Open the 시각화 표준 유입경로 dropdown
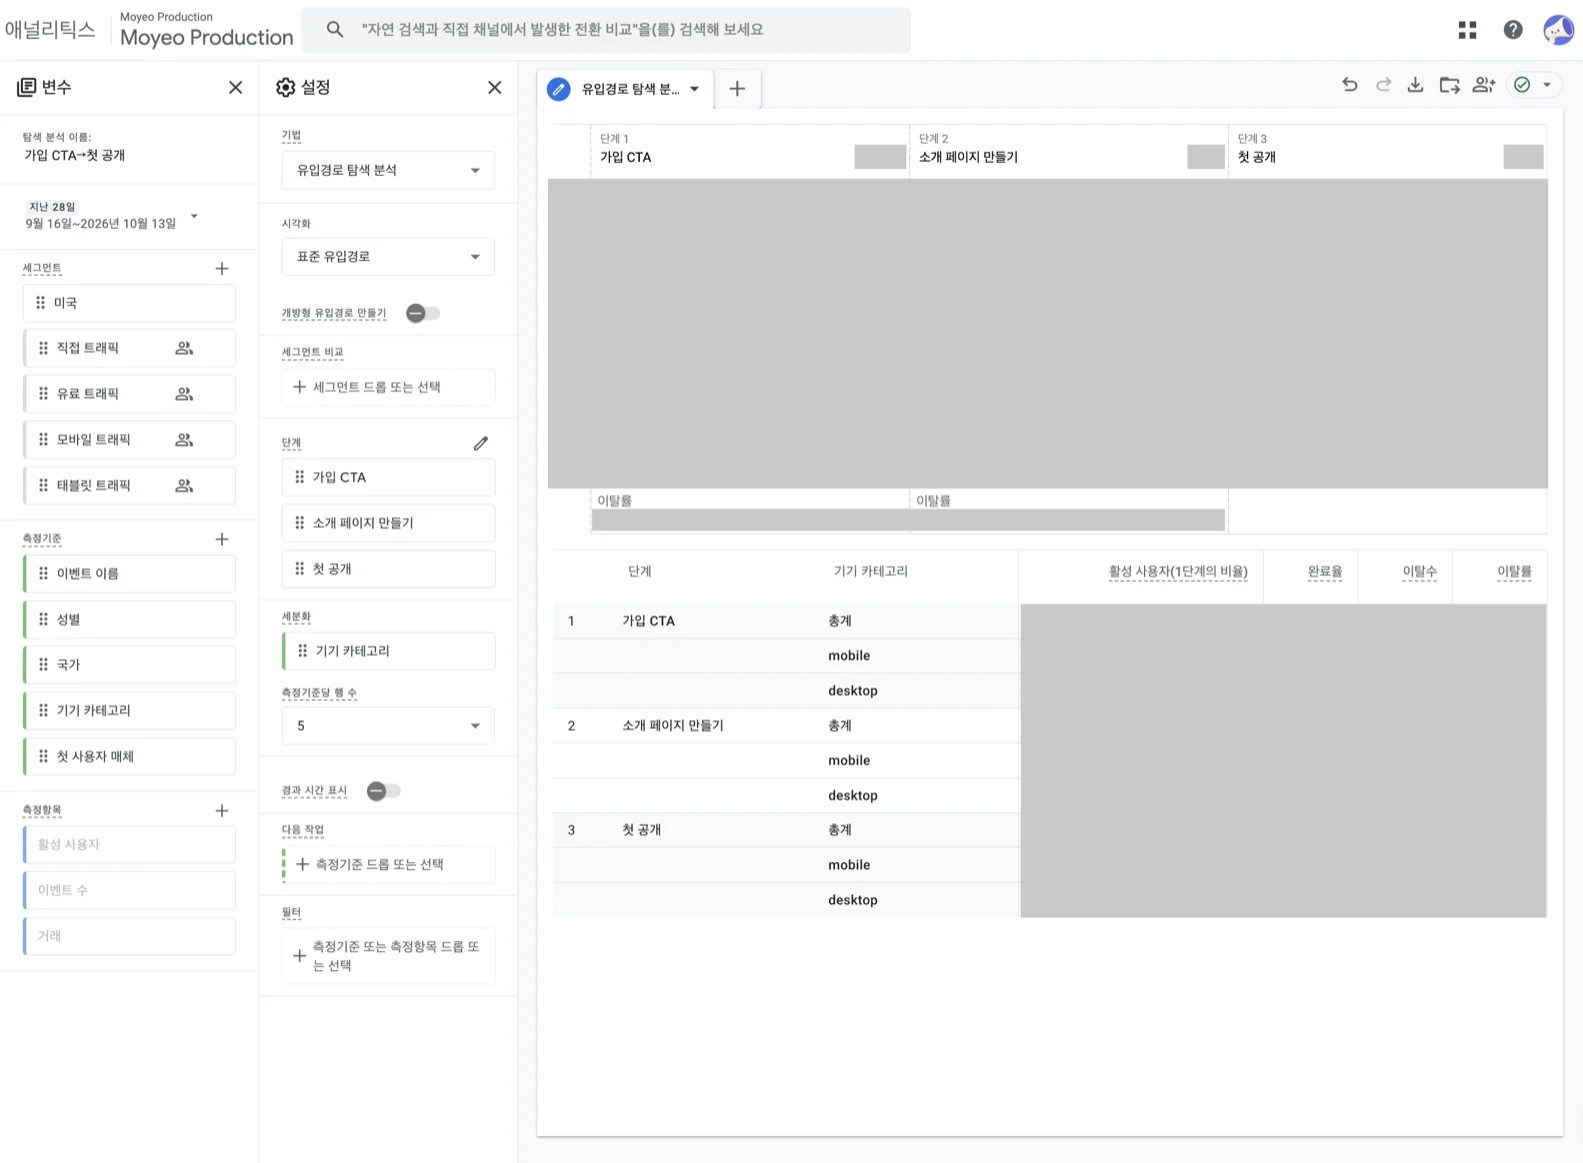The height and width of the screenshot is (1163, 1583). pos(388,257)
